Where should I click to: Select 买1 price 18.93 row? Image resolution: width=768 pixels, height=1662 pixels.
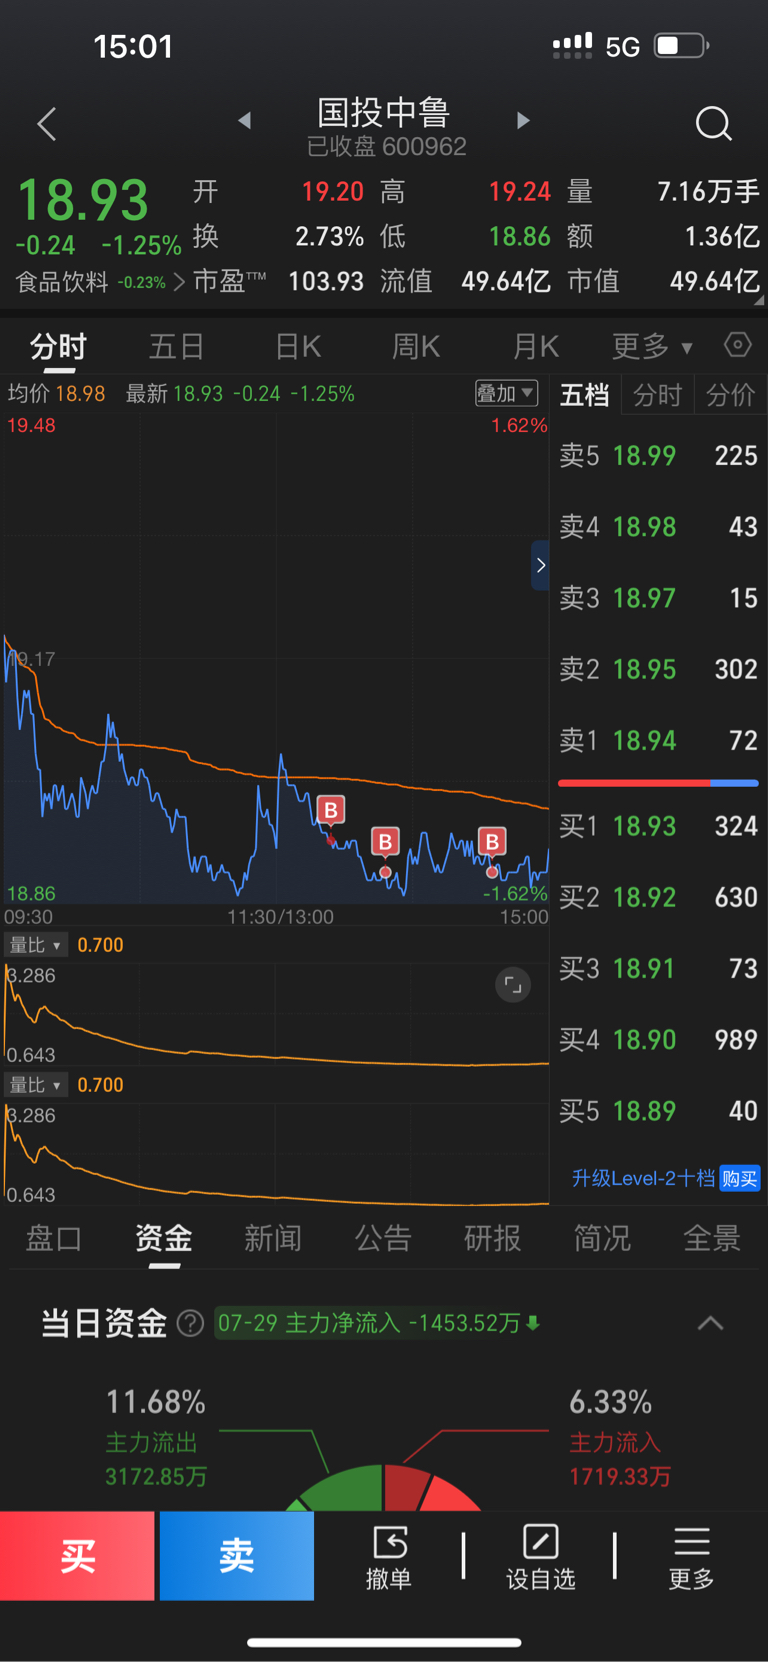(x=659, y=826)
